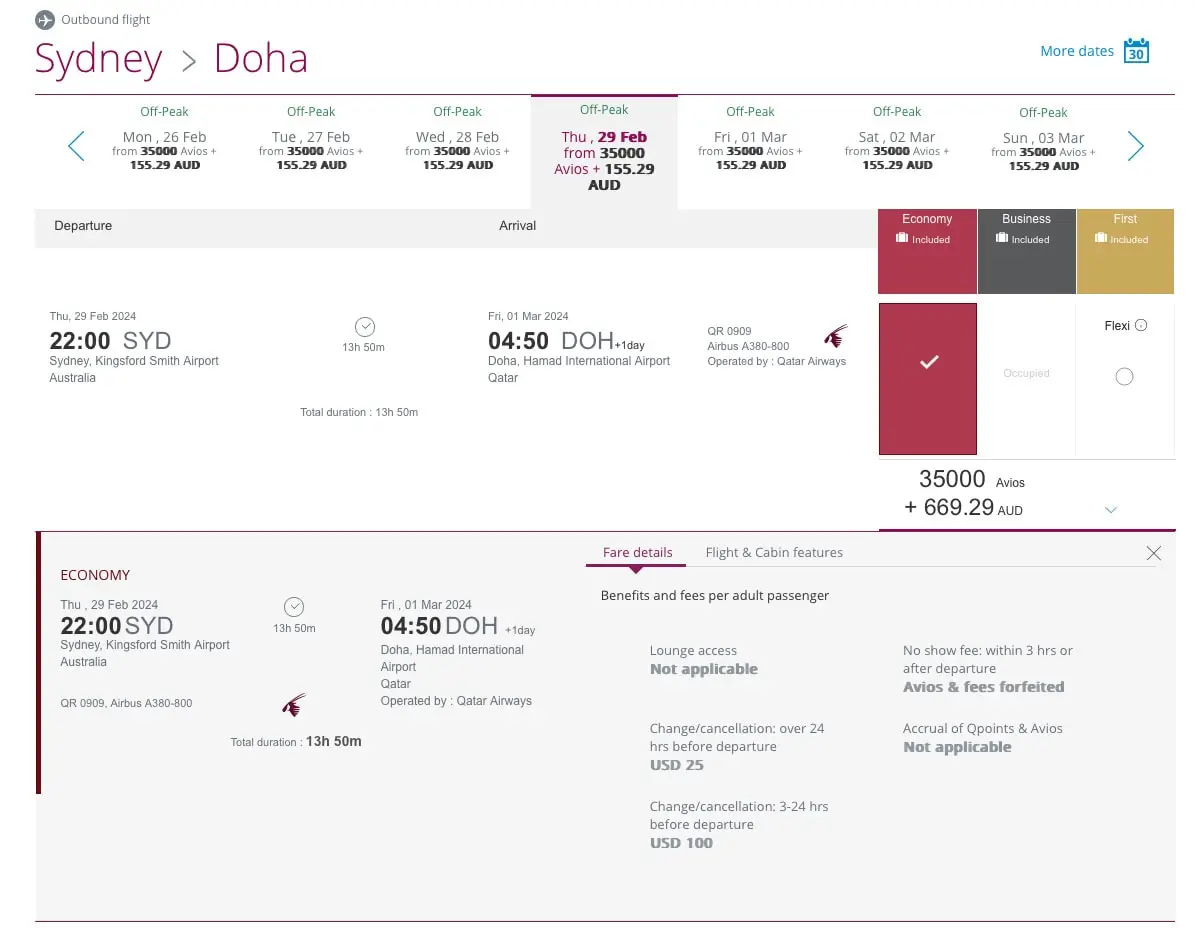Screen dimensions: 1202x928
Task: Open the calendar icon beside More dates
Action: (1136, 50)
